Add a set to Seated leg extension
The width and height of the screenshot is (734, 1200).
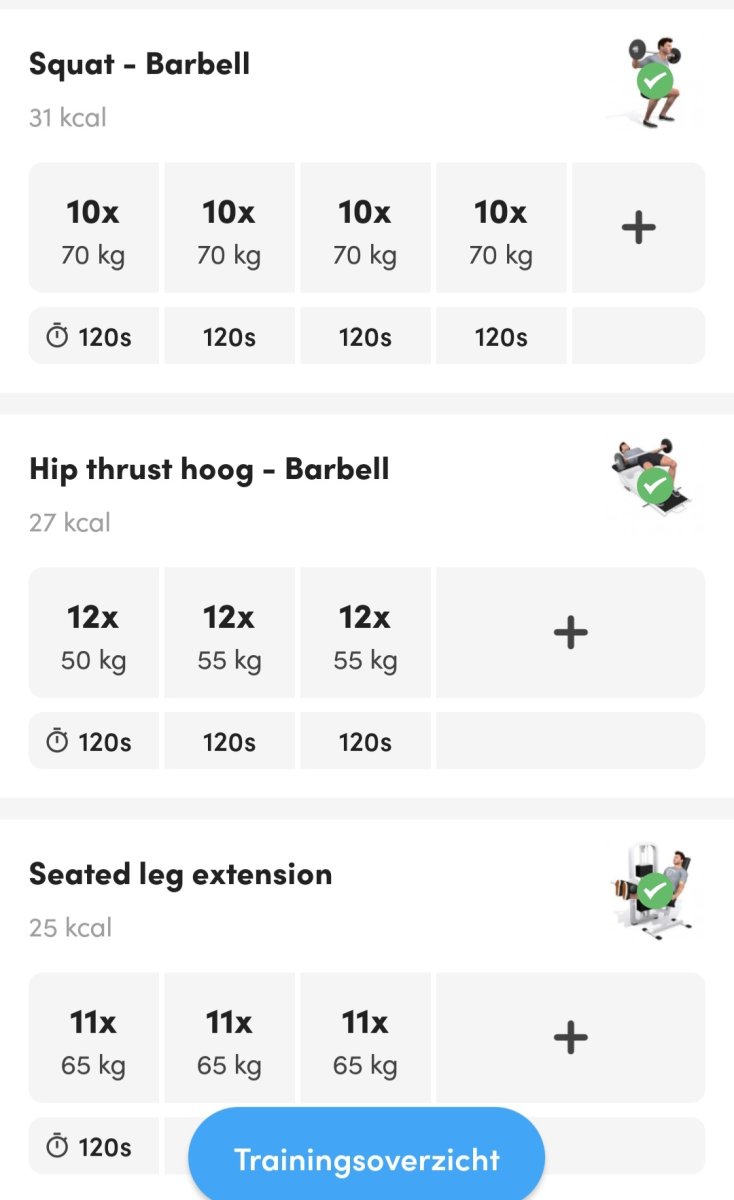pos(570,1038)
